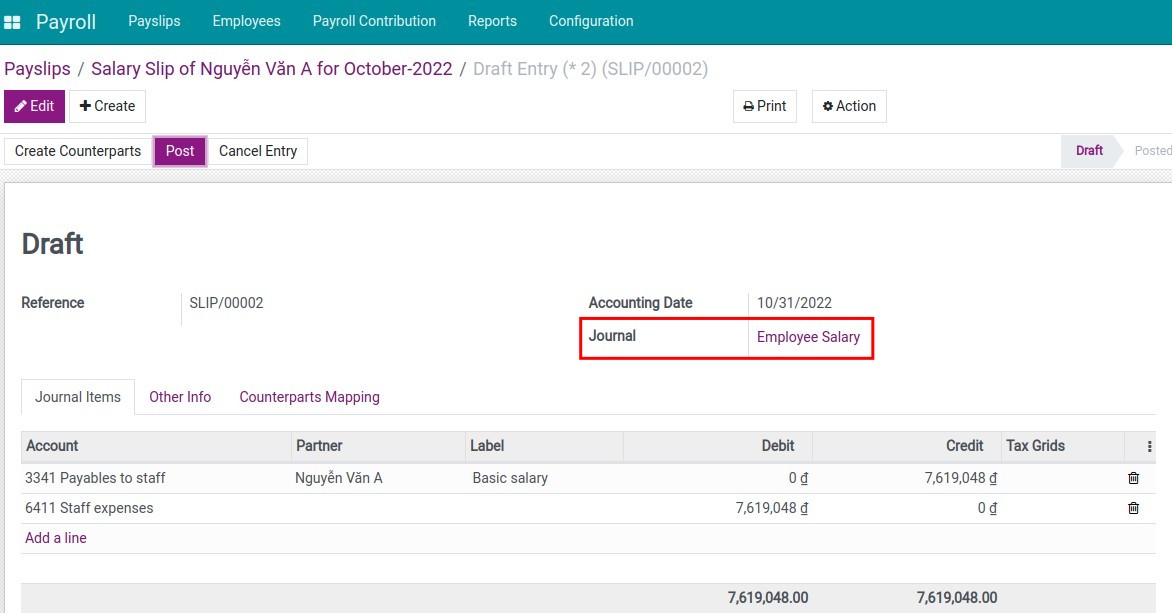Click the Post button
This screenshot has width=1172, height=613.
click(x=179, y=151)
